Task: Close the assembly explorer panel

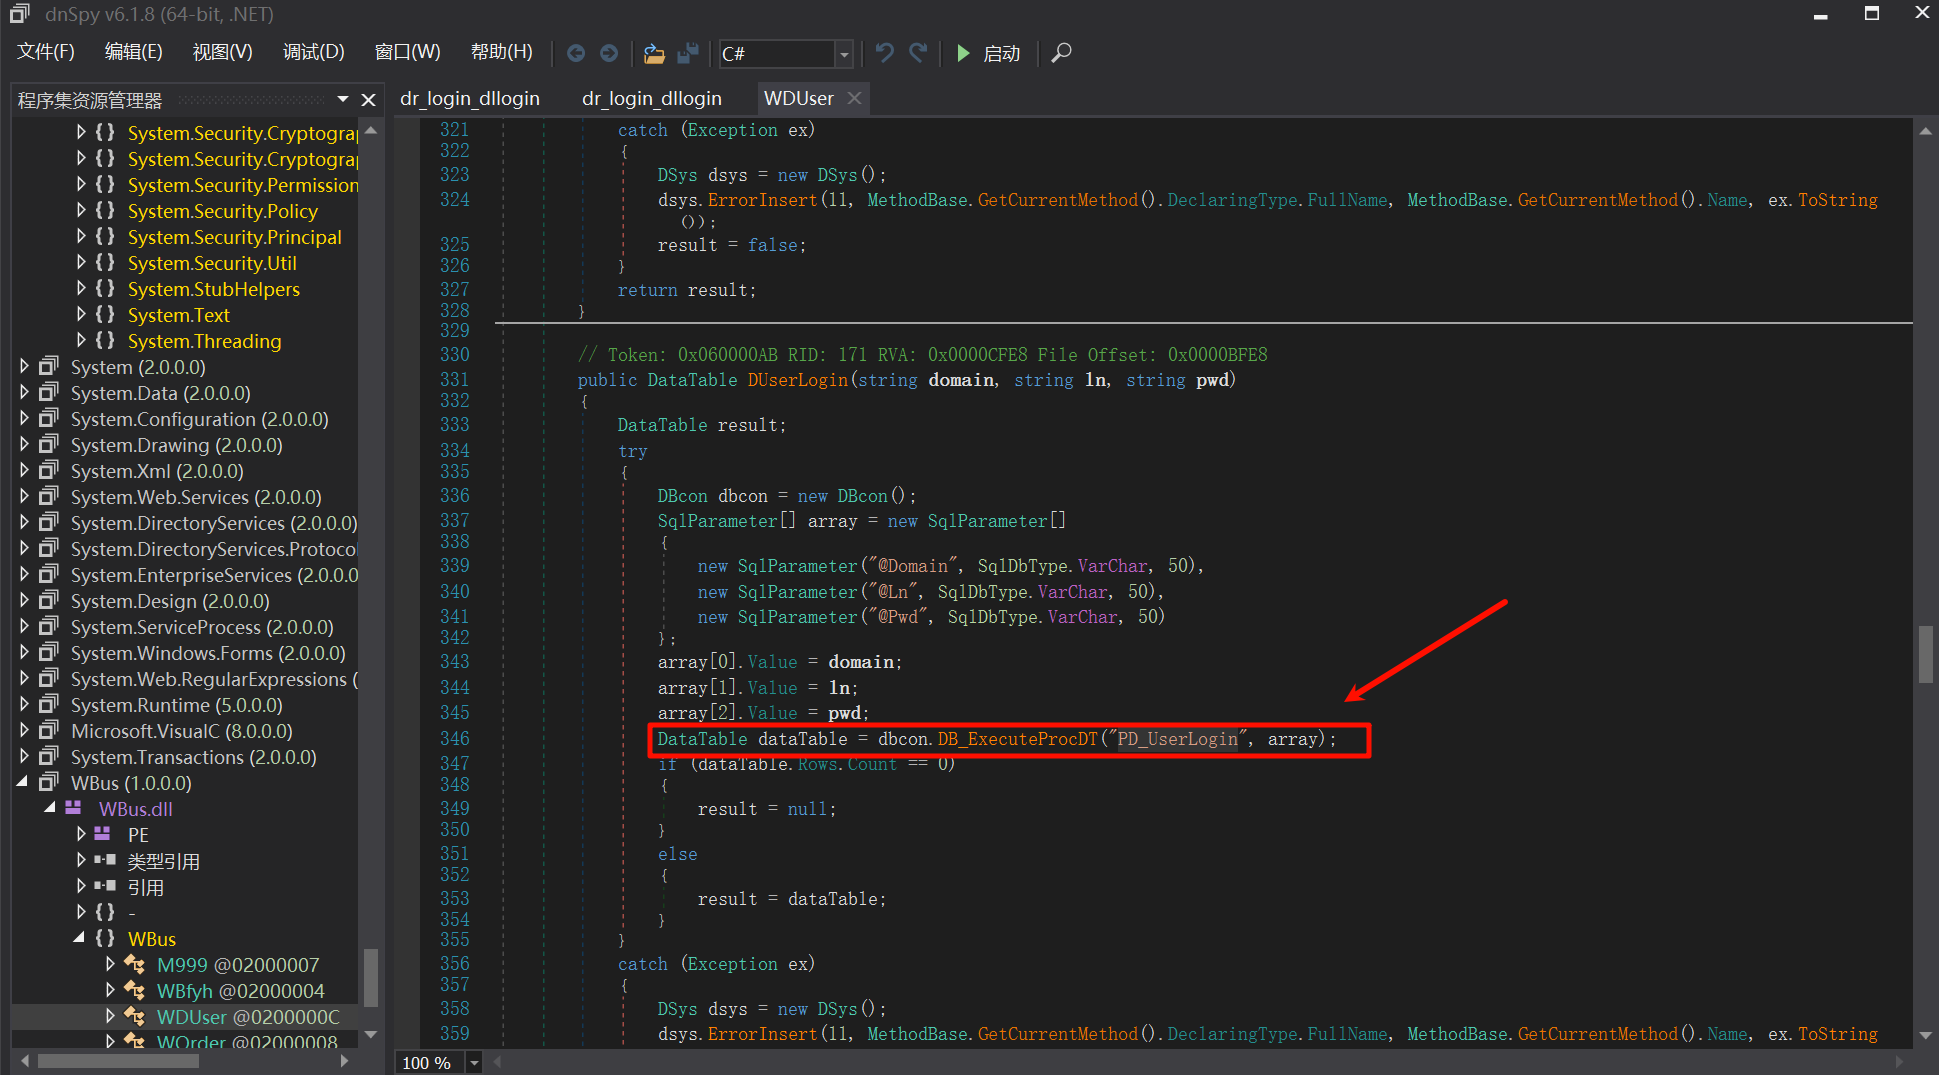Action: [x=368, y=100]
